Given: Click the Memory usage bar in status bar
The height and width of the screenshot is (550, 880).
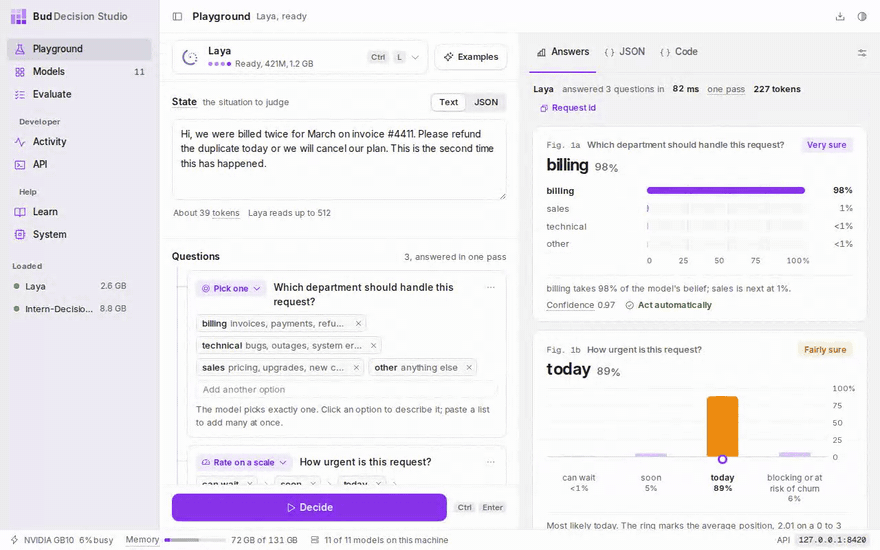Looking at the screenshot, I should coord(195,540).
